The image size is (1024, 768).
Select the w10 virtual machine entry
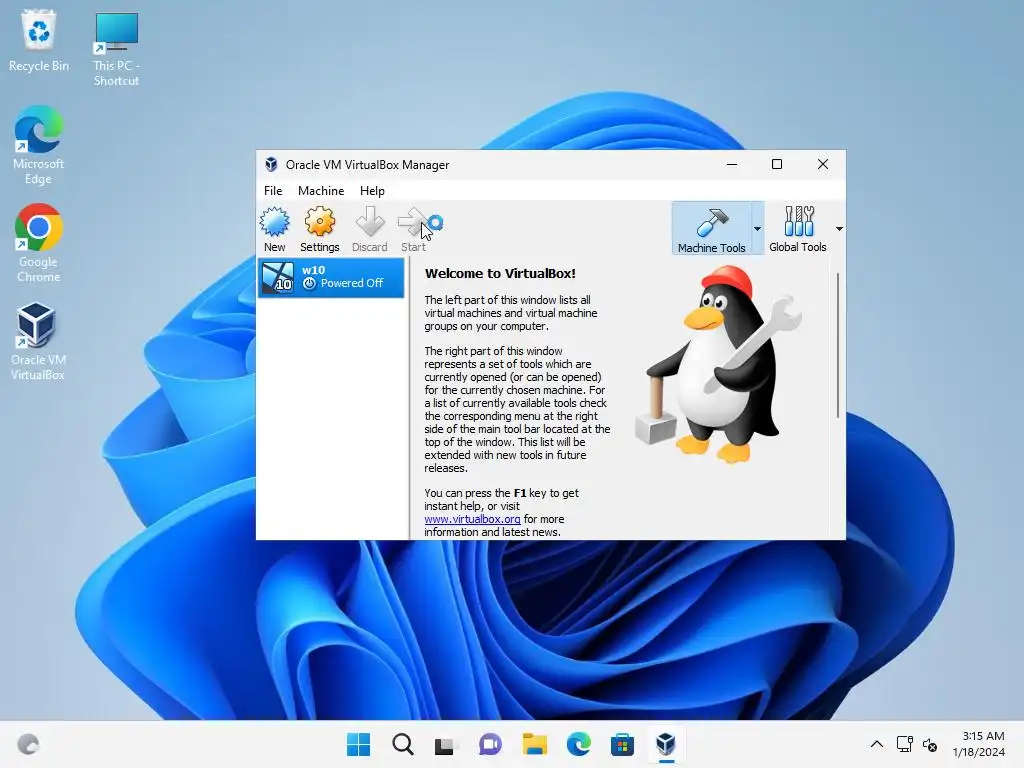coord(331,278)
